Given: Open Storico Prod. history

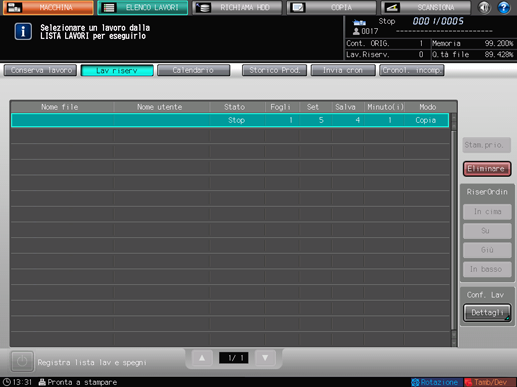Looking at the screenshot, I should (x=274, y=70).
